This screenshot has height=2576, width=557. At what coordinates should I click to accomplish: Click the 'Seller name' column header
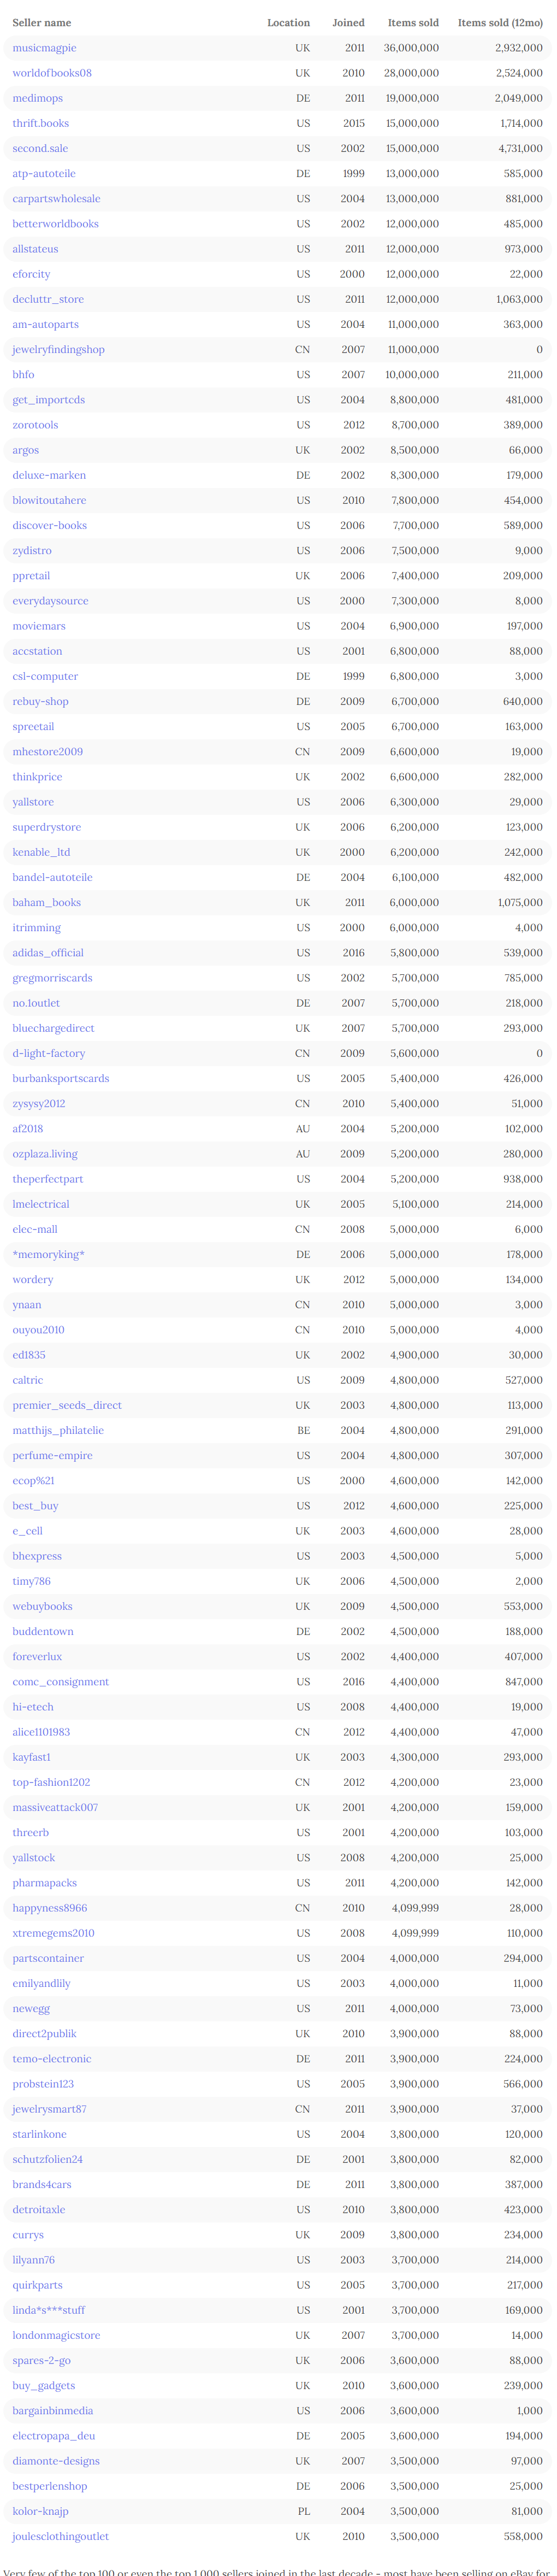42,22
